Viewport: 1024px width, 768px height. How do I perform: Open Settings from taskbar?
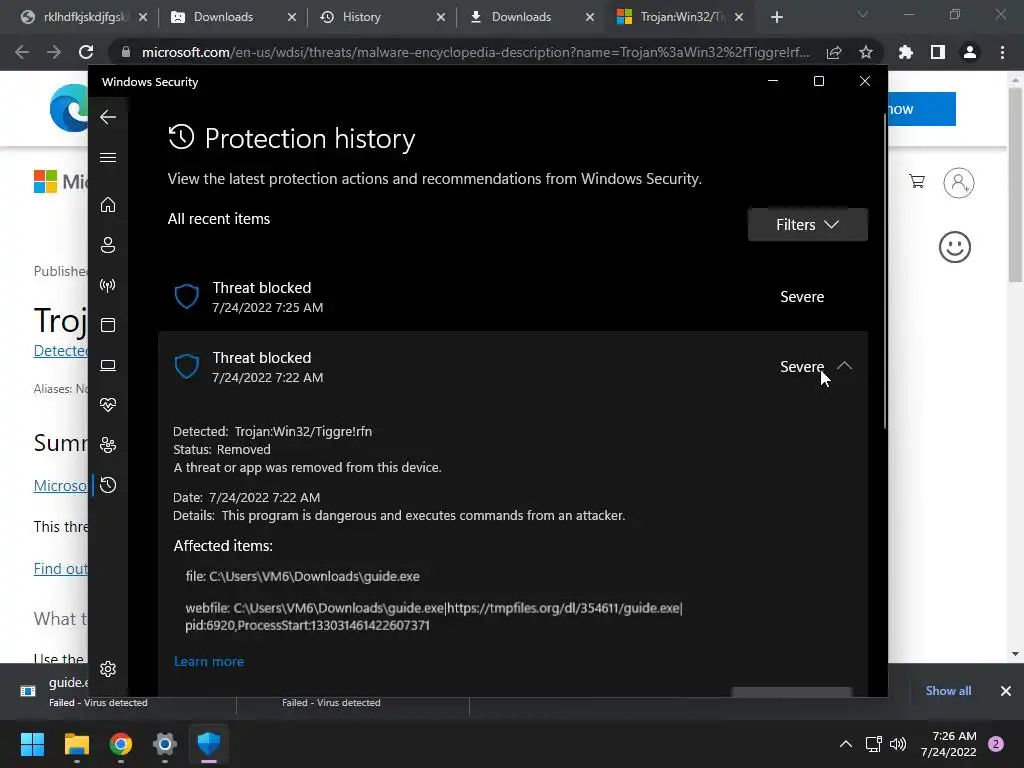click(x=165, y=744)
